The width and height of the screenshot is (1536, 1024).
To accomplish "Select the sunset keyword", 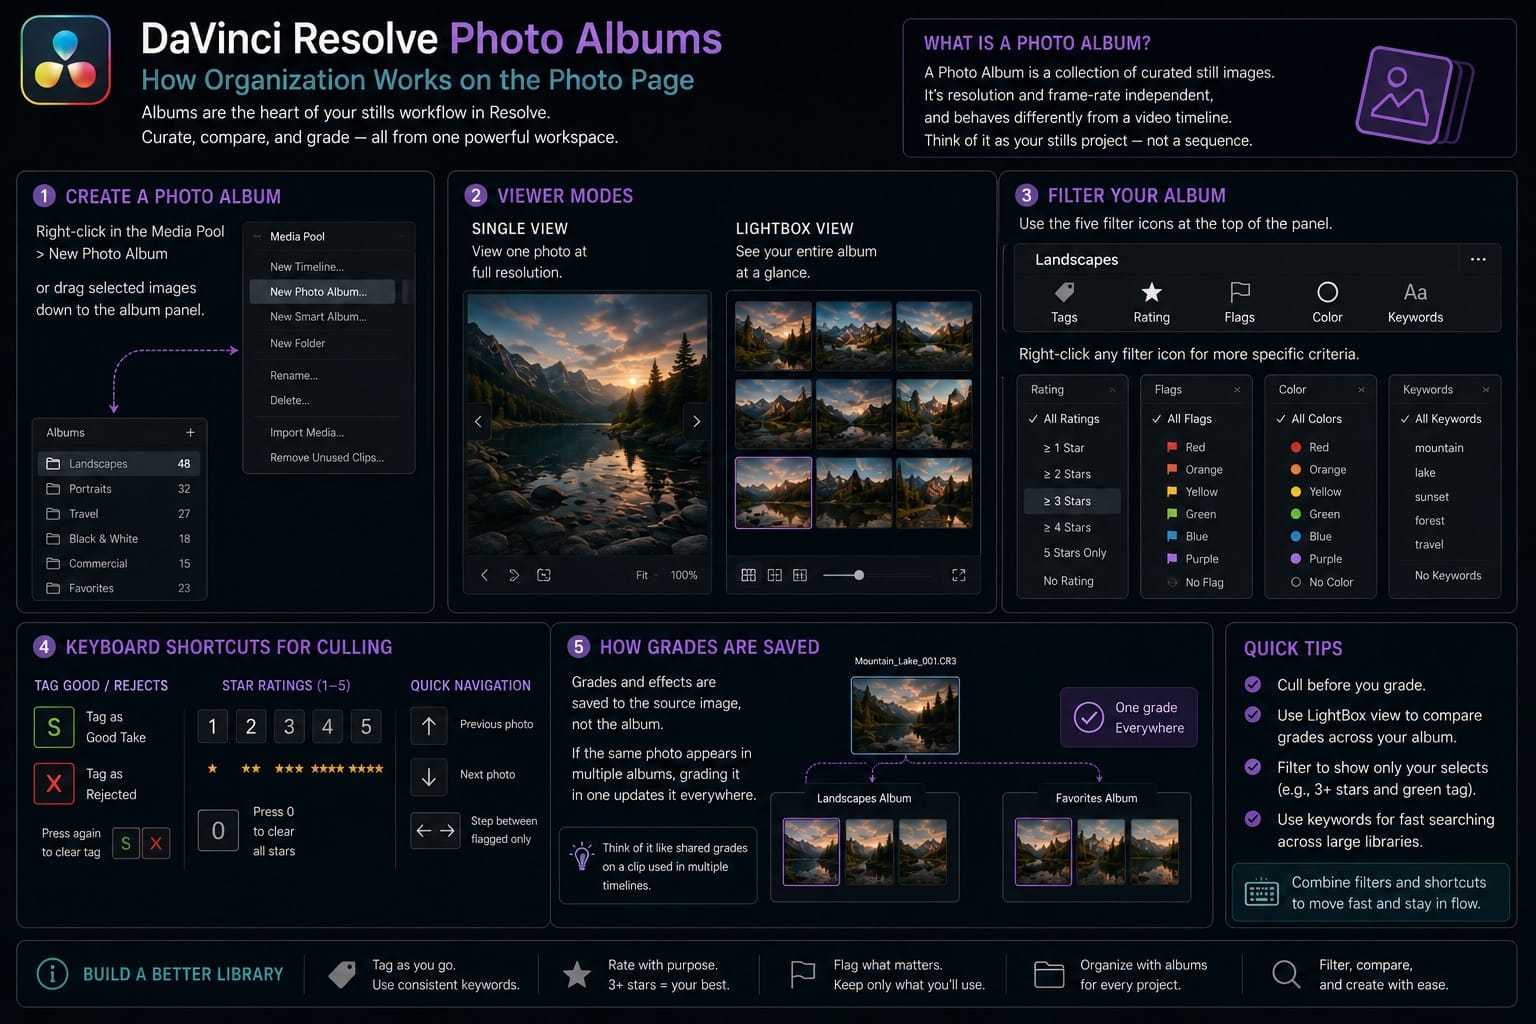I will (x=1431, y=497).
